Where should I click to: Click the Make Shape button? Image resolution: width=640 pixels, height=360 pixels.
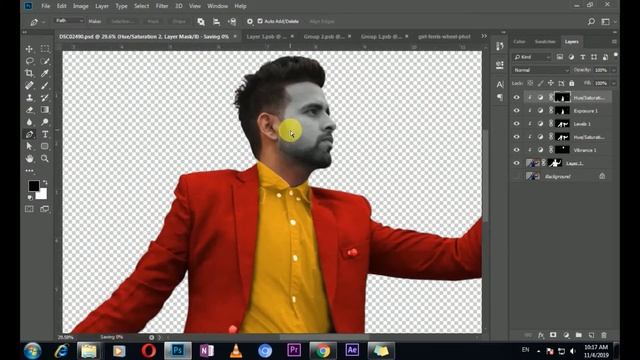(179, 21)
